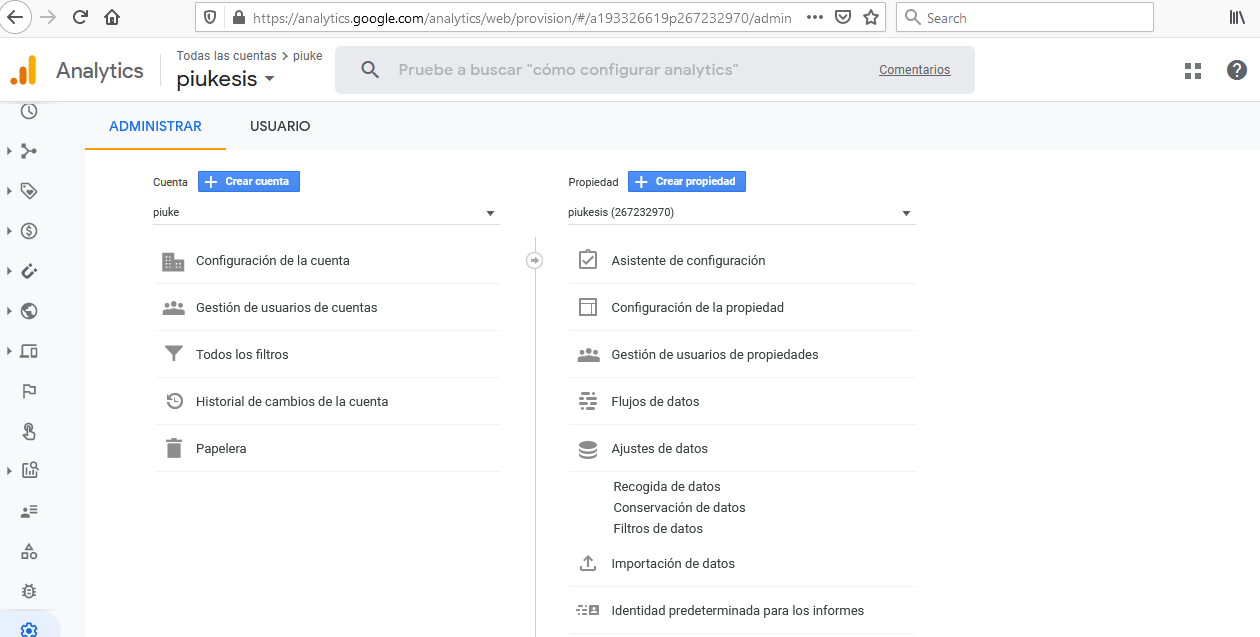Screen dimensions: 1260x637
Task: Open the browser Library icon
Action: click(x=1237, y=17)
